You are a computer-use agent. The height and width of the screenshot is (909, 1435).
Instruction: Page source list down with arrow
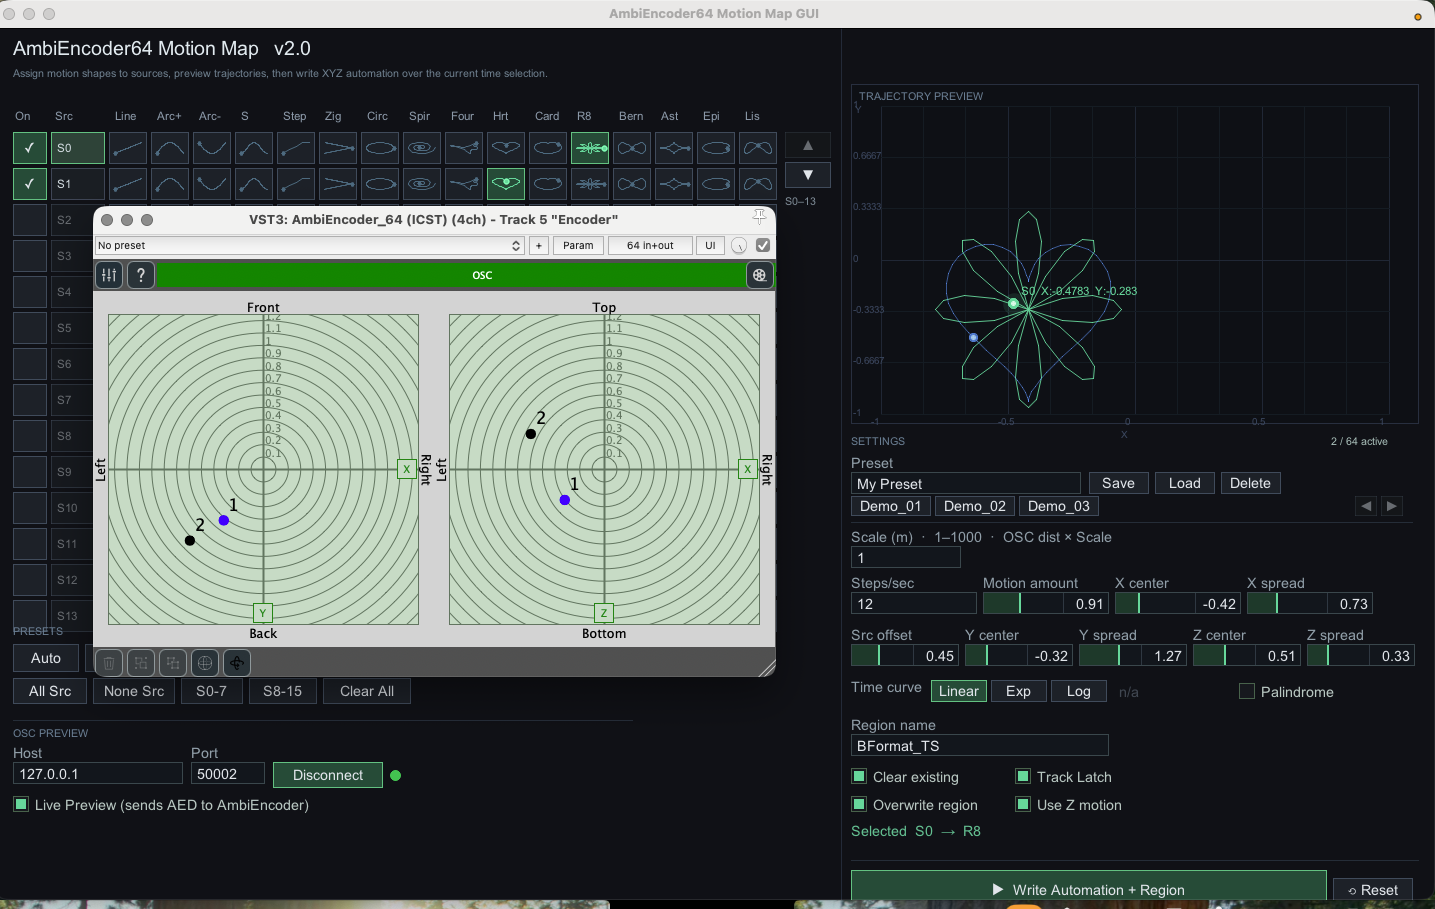tap(808, 175)
